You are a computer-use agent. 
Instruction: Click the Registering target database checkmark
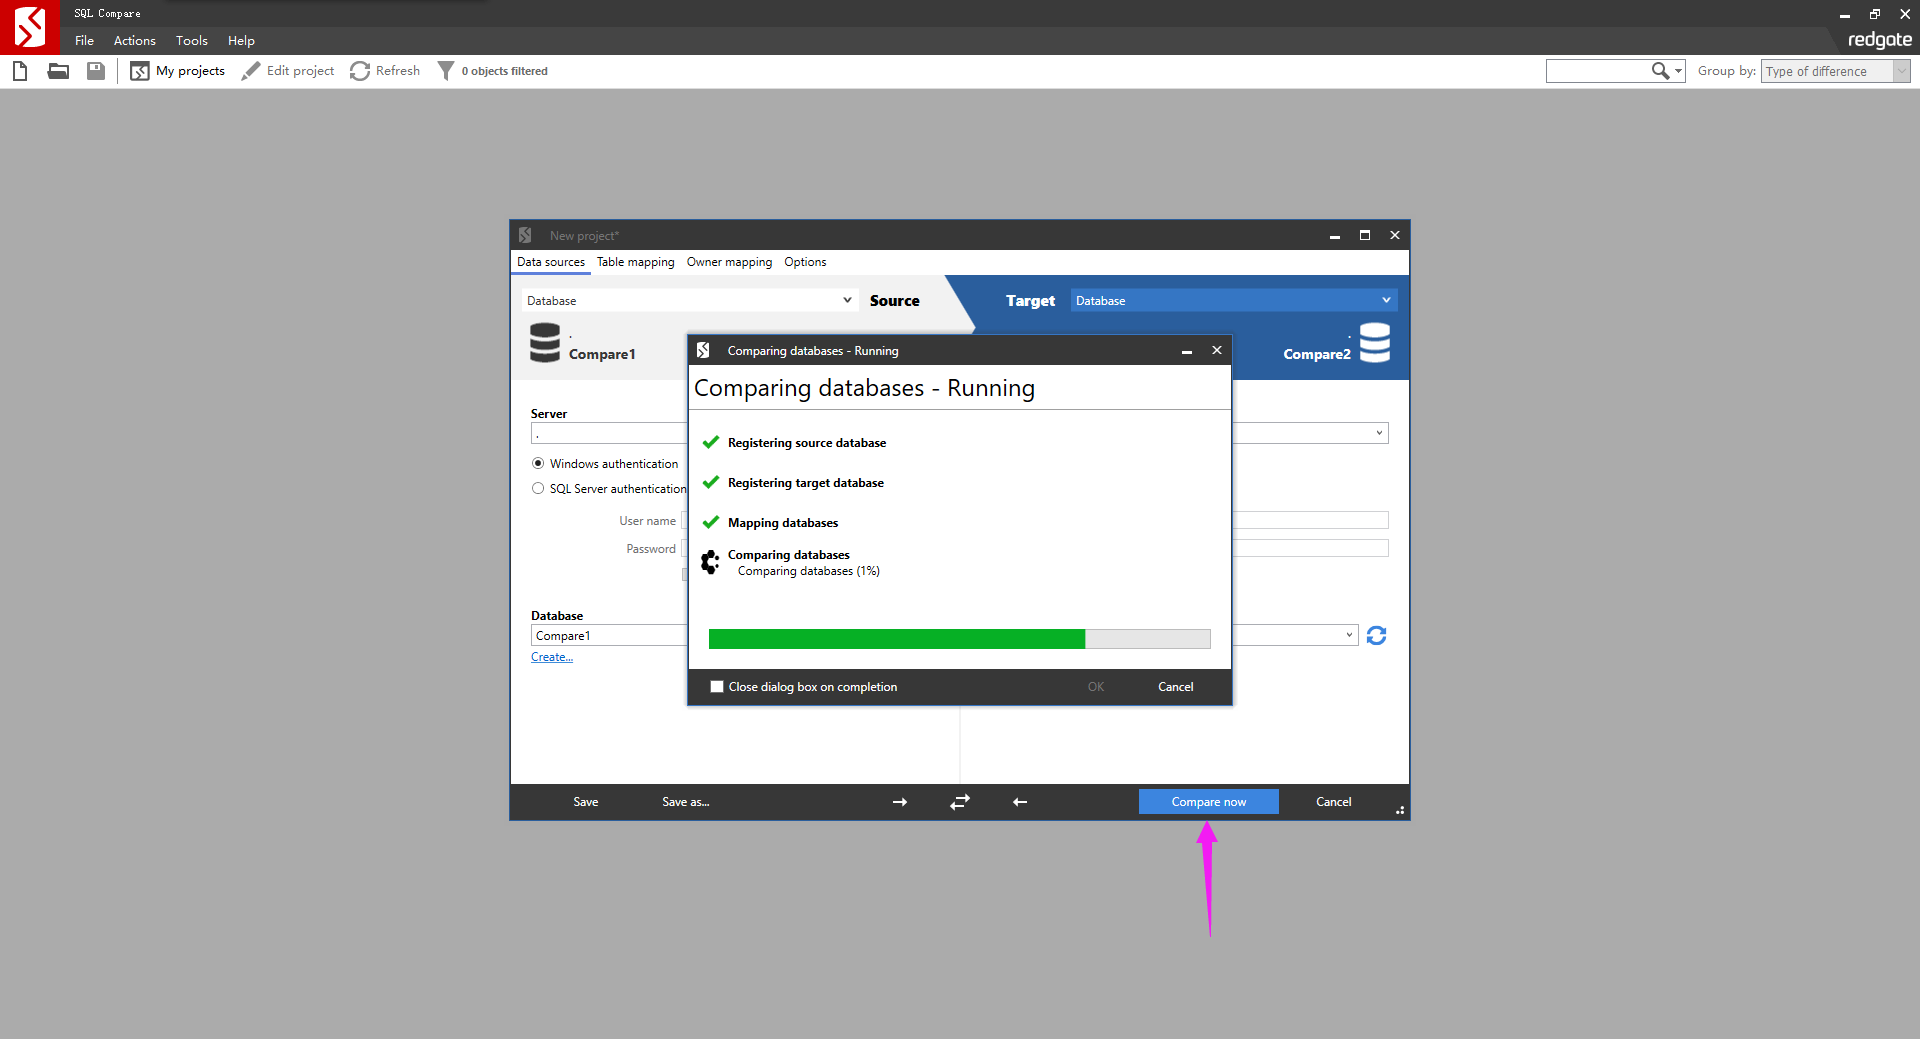point(711,482)
